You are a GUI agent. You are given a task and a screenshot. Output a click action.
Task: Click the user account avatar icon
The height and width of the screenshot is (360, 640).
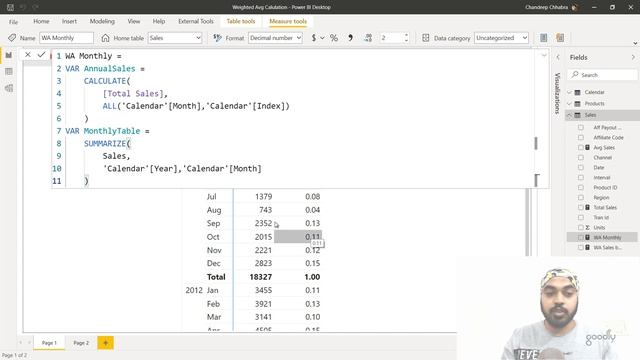click(575, 7)
